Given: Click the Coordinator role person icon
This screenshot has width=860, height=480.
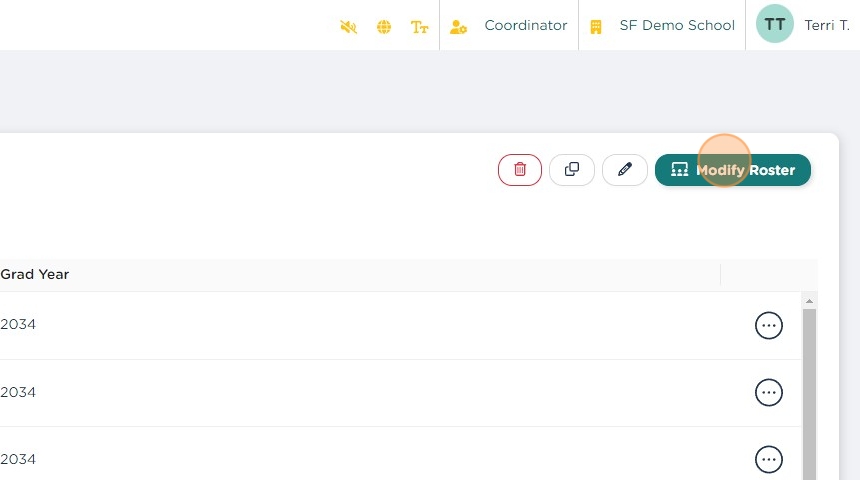Looking at the screenshot, I should coord(458,26).
